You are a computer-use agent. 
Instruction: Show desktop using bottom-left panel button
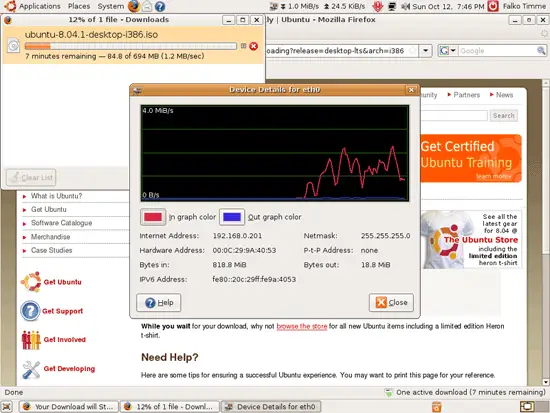click(x=7, y=407)
